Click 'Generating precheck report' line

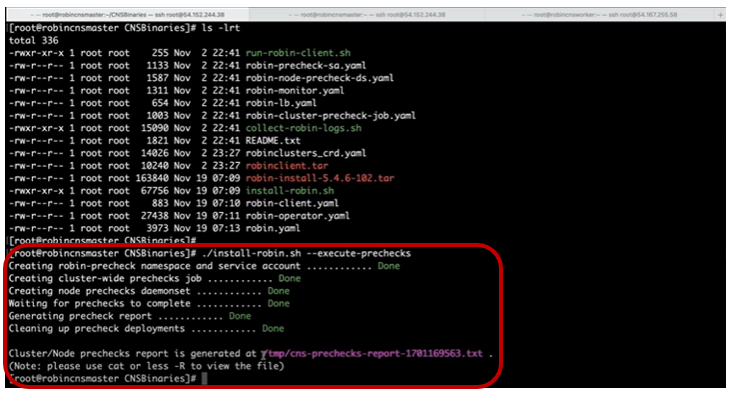[x=130, y=316]
